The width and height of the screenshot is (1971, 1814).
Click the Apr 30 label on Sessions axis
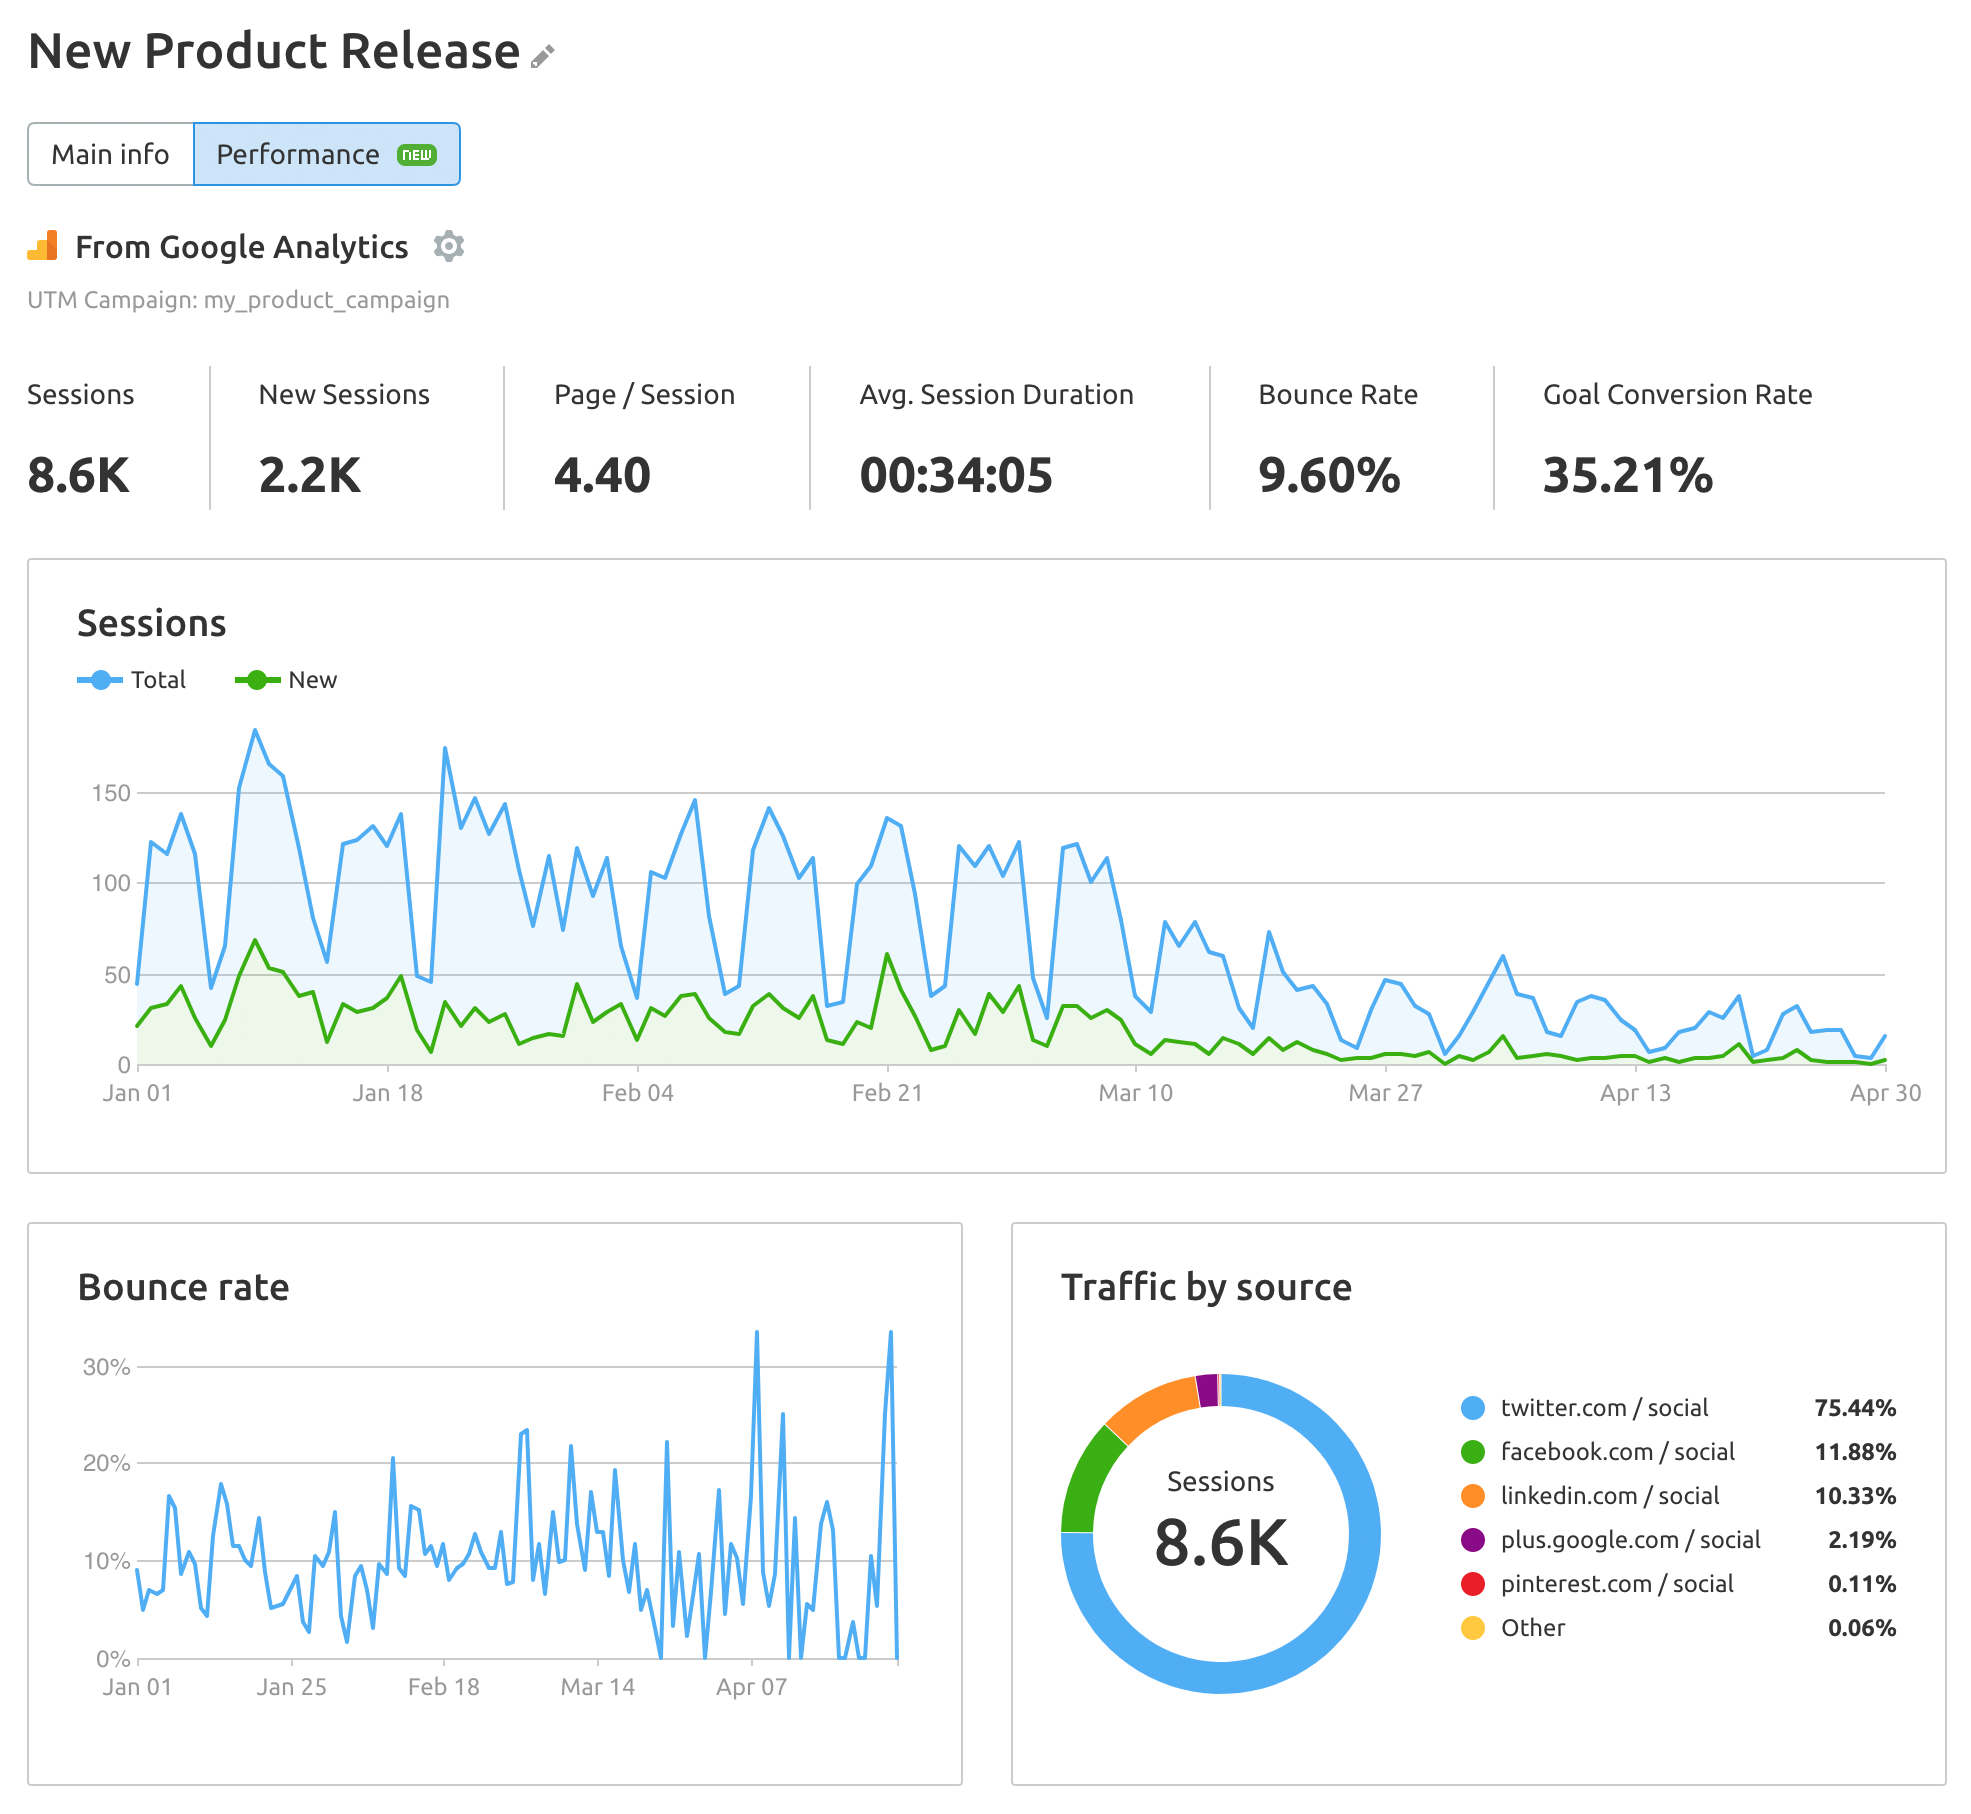point(1885,1093)
